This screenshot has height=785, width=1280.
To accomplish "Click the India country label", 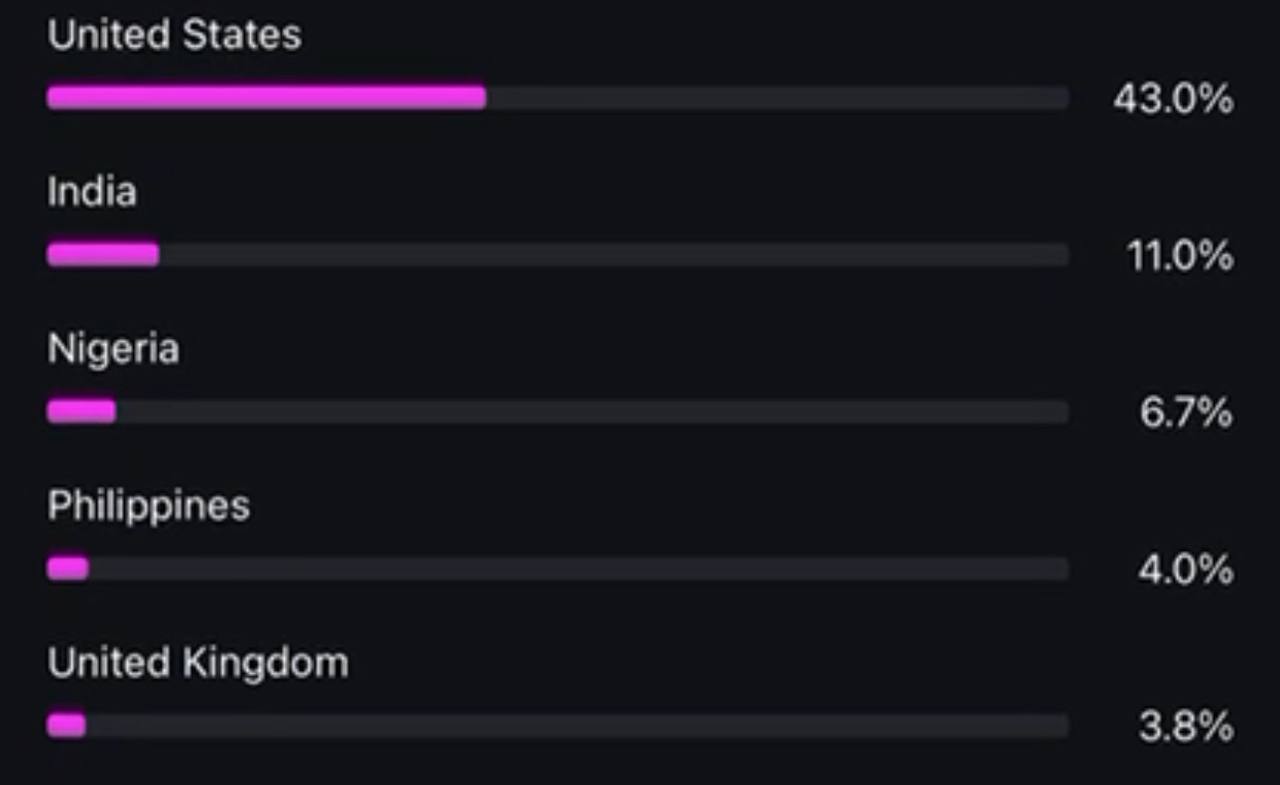I will pos(92,191).
